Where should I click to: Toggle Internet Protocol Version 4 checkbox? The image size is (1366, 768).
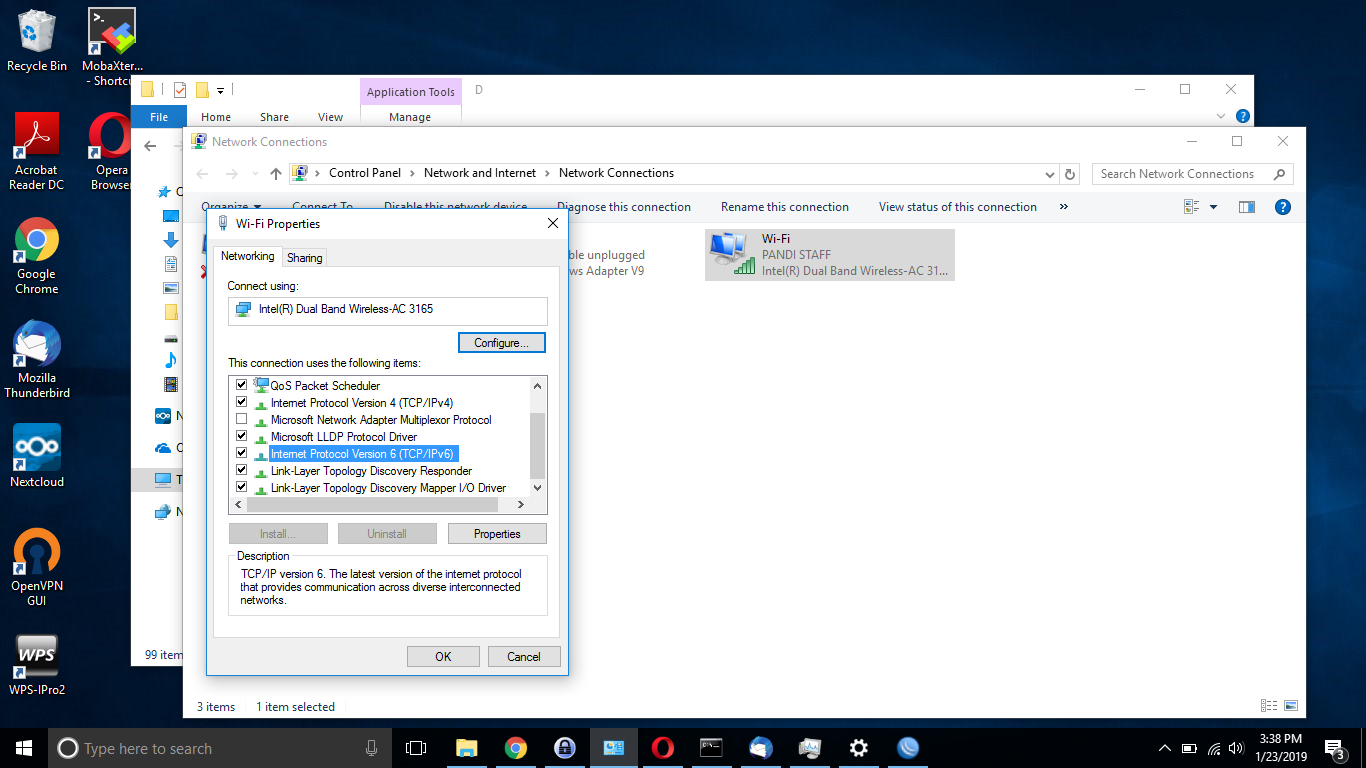click(x=241, y=402)
